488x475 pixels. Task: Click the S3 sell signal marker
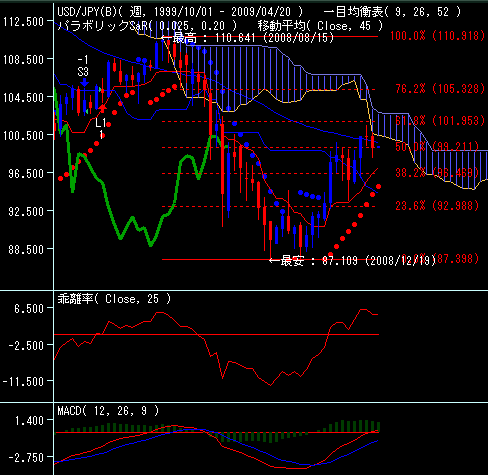[83, 72]
